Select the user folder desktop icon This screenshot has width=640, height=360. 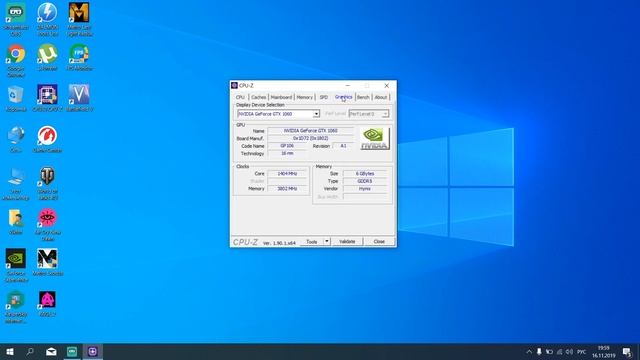coord(16,222)
